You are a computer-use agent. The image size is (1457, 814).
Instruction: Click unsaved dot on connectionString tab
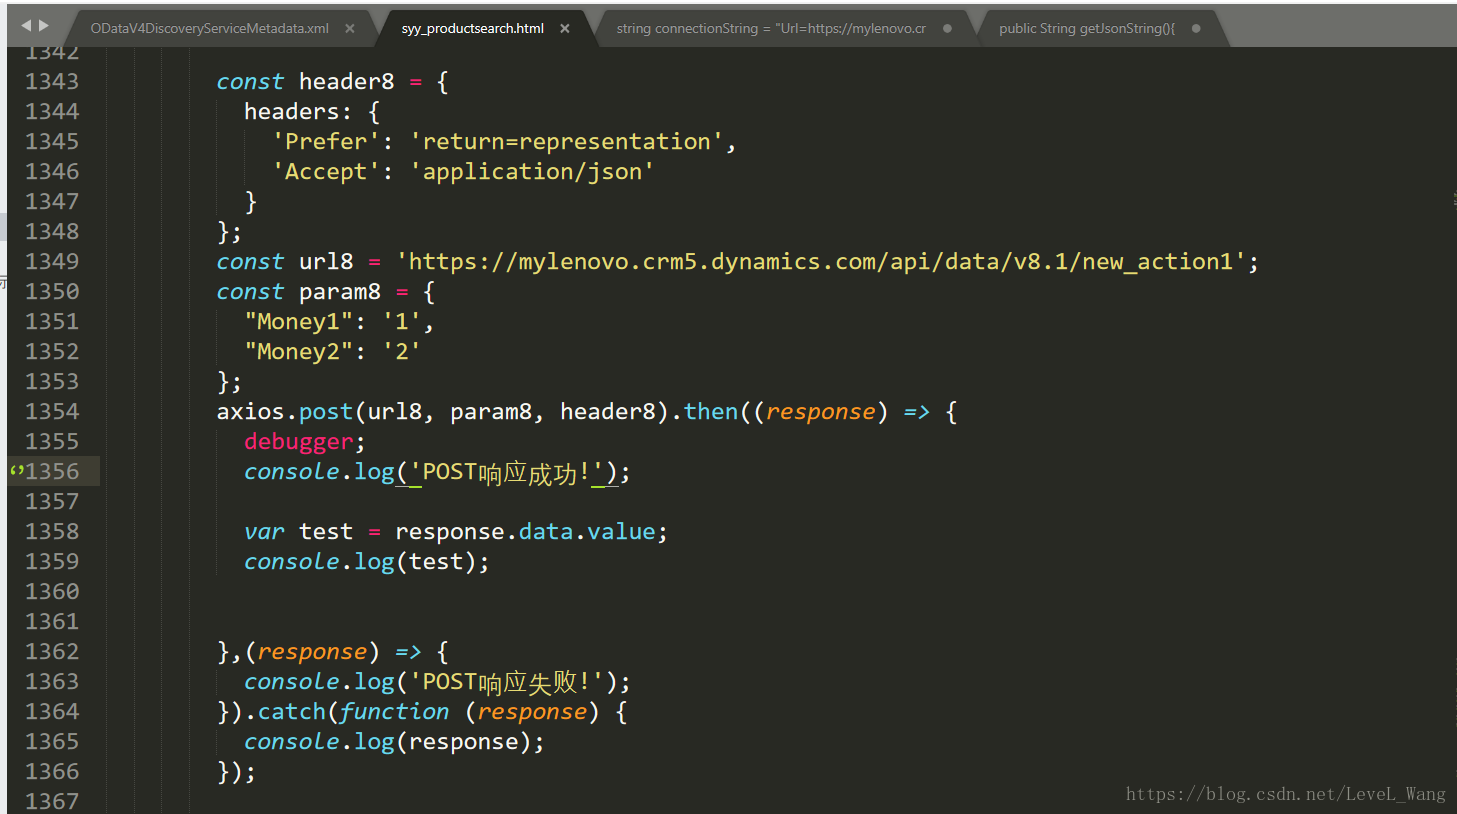[x=947, y=28]
